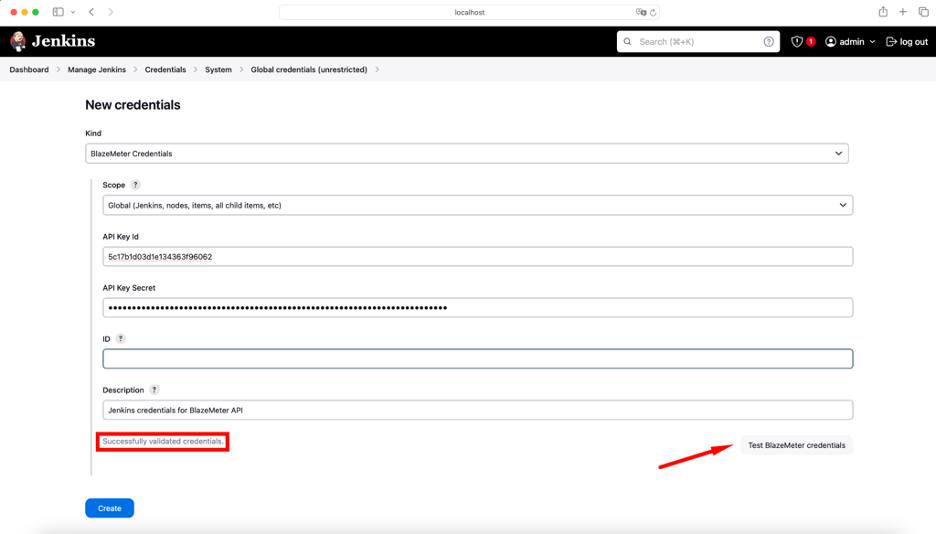The height and width of the screenshot is (534, 936).
Task: Open a new tab with the plus icon
Action: (x=903, y=12)
